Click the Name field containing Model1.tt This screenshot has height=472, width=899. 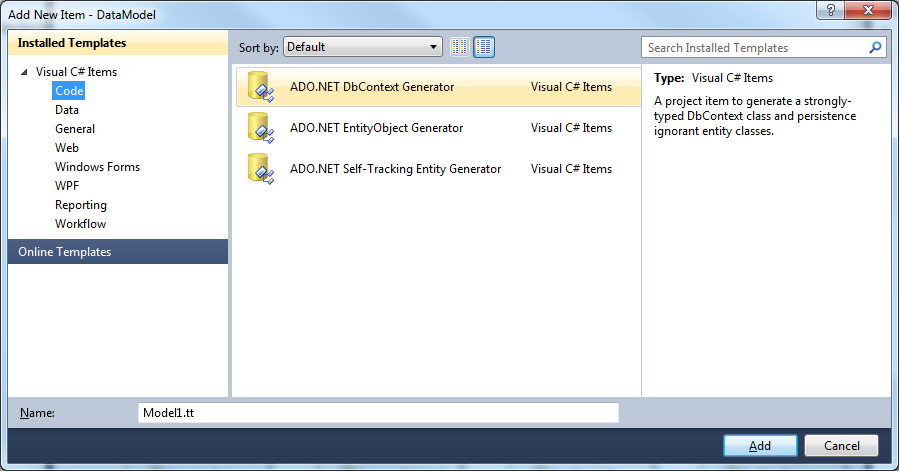378,413
